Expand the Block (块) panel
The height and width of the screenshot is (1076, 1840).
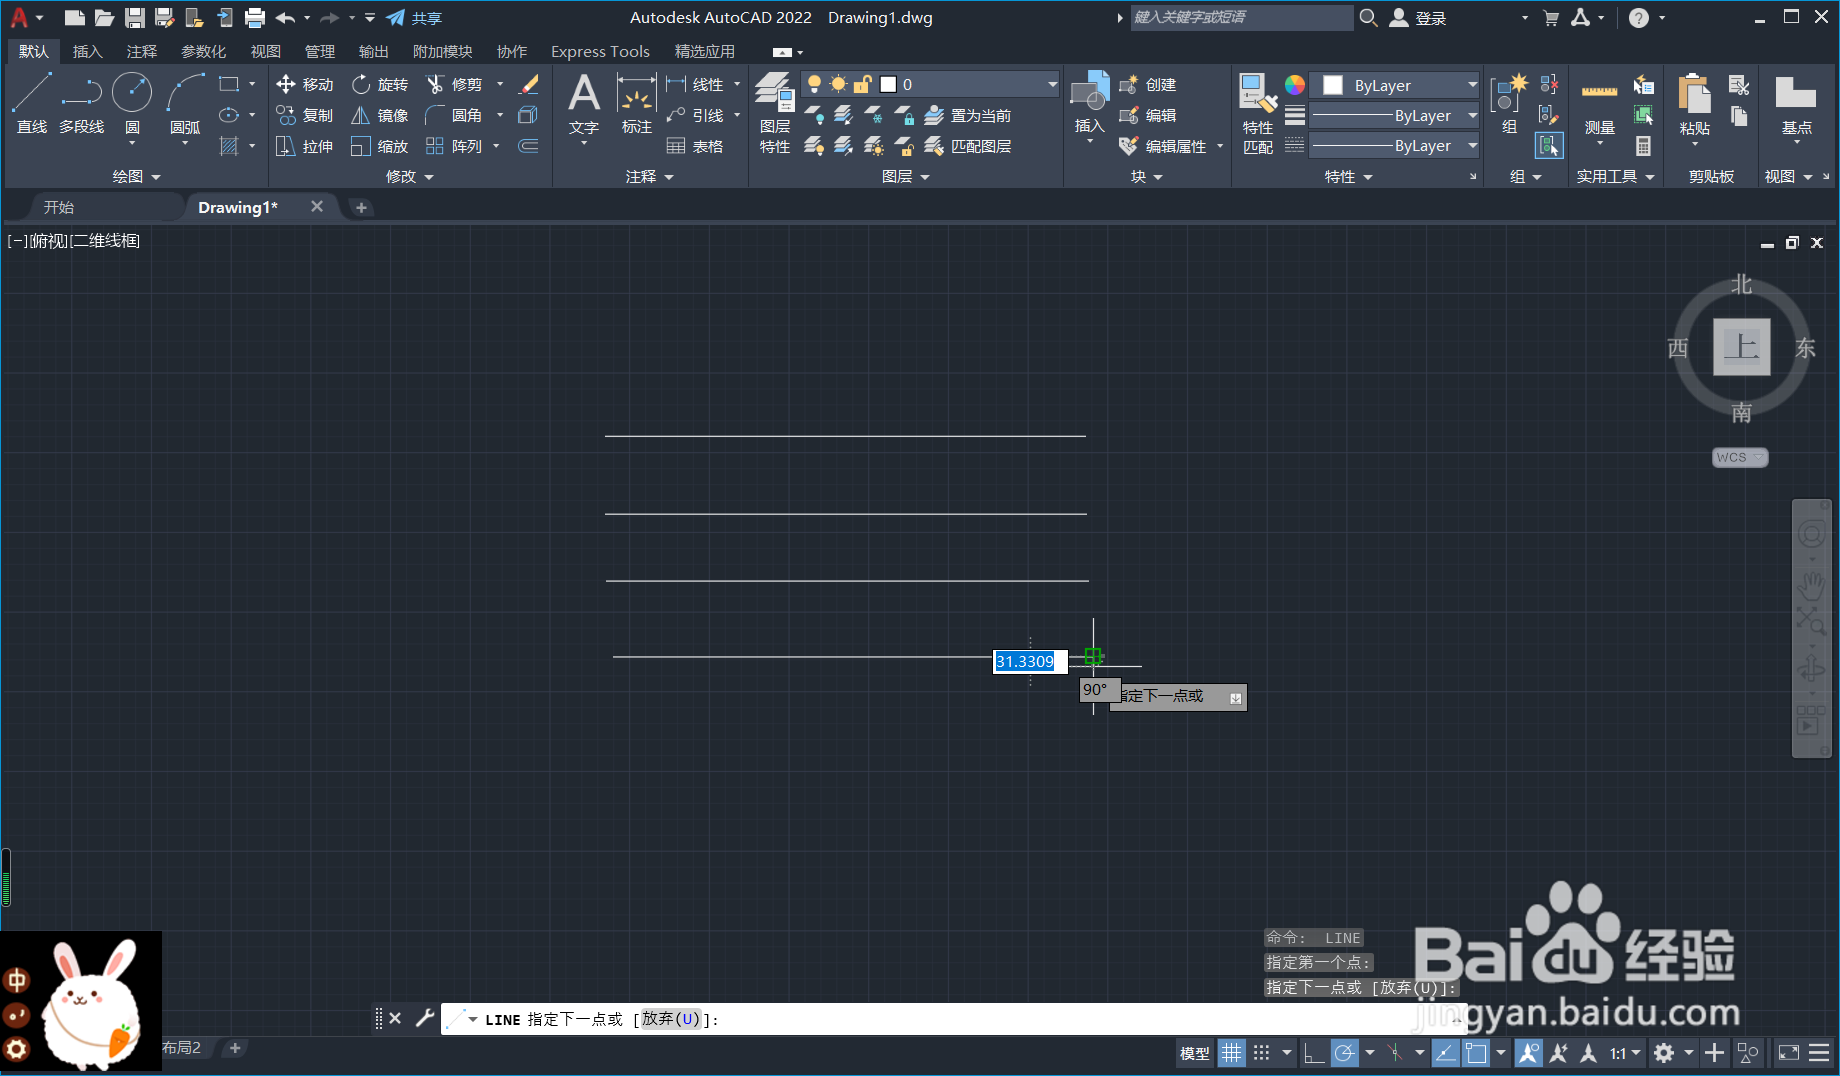coord(1147,176)
